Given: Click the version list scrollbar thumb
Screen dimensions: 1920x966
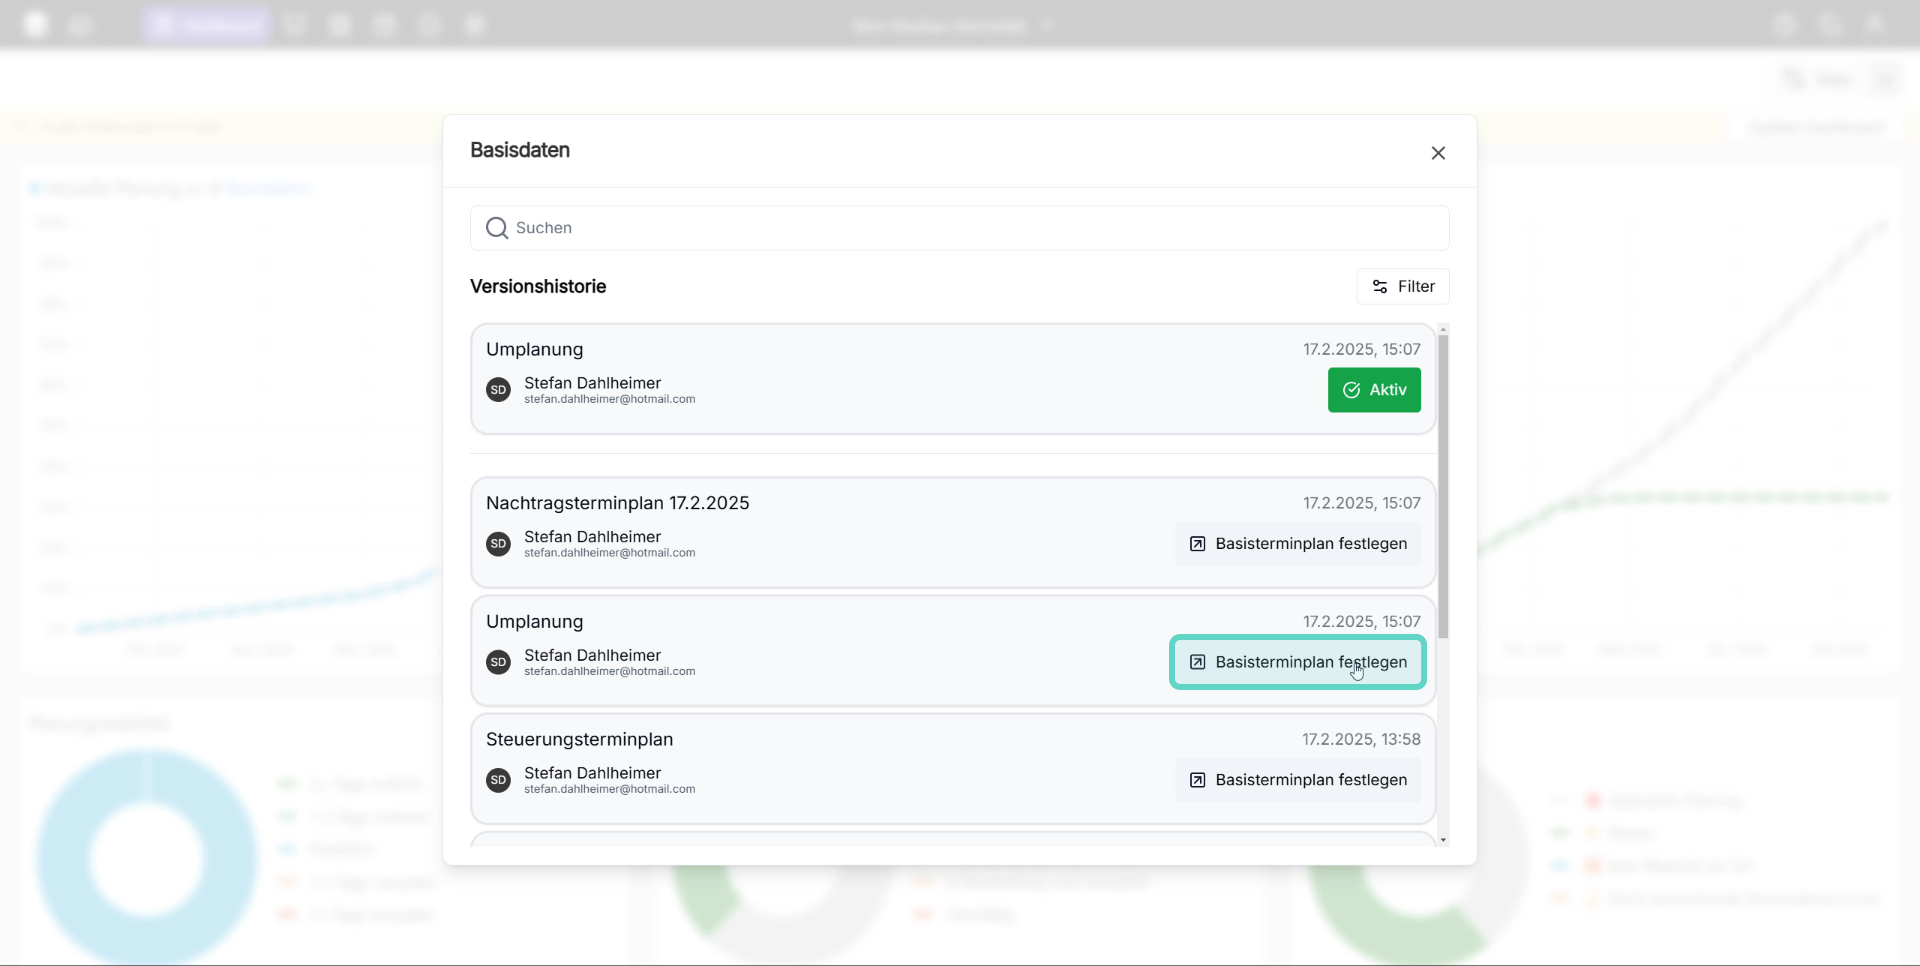Looking at the screenshot, I should coord(1443,486).
